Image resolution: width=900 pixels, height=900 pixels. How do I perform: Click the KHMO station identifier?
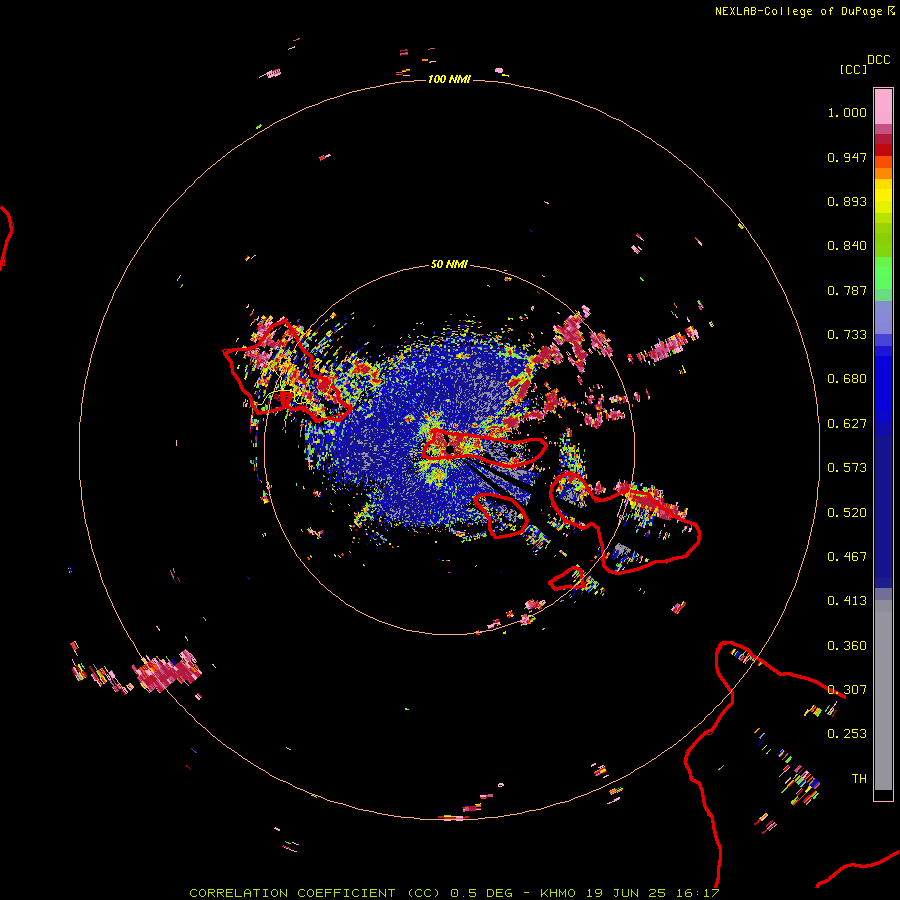[557, 893]
